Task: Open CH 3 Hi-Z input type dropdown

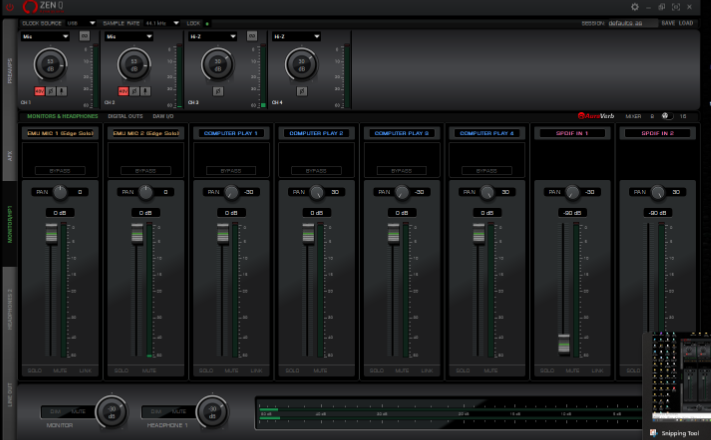Action: (x=213, y=36)
